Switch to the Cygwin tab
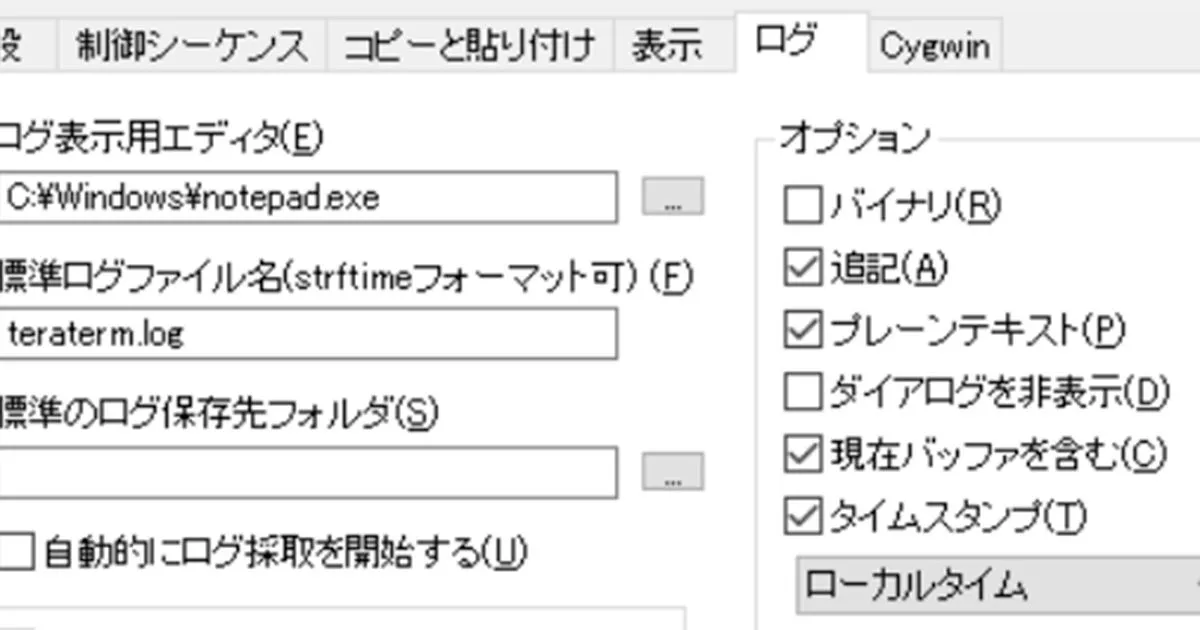The image size is (1200, 630). (x=934, y=47)
